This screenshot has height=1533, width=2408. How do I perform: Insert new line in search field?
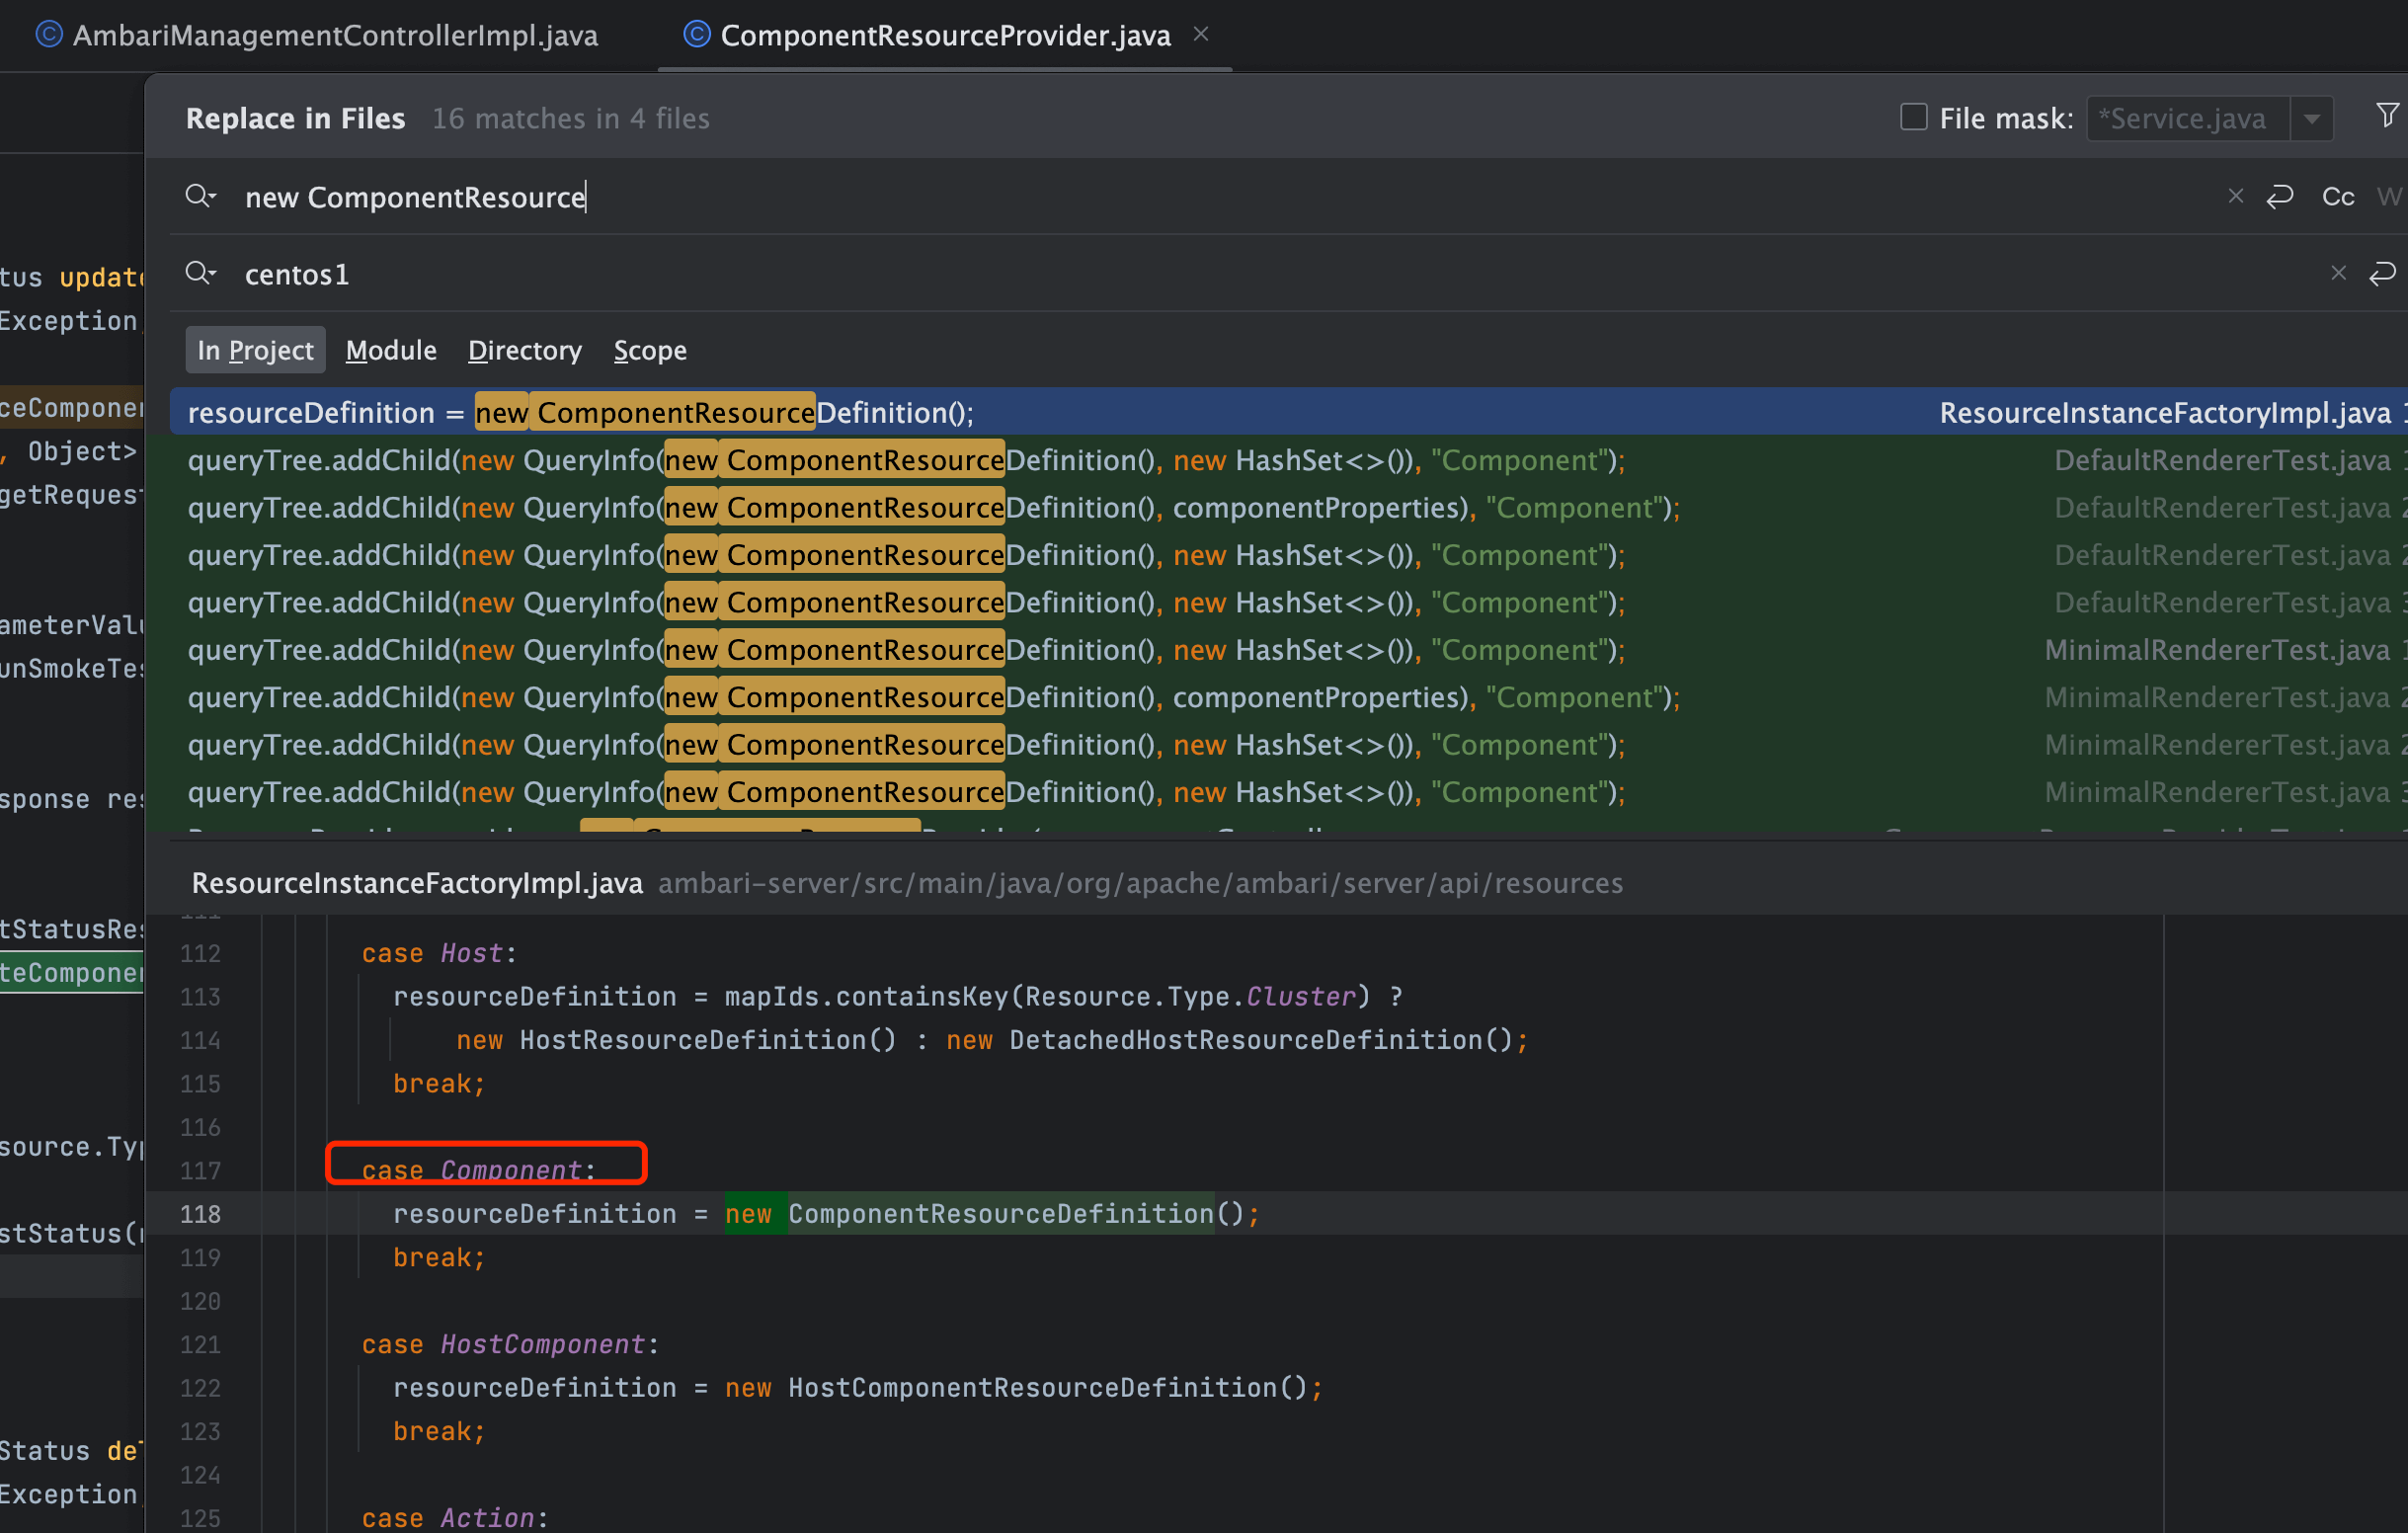click(x=2280, y=196)
